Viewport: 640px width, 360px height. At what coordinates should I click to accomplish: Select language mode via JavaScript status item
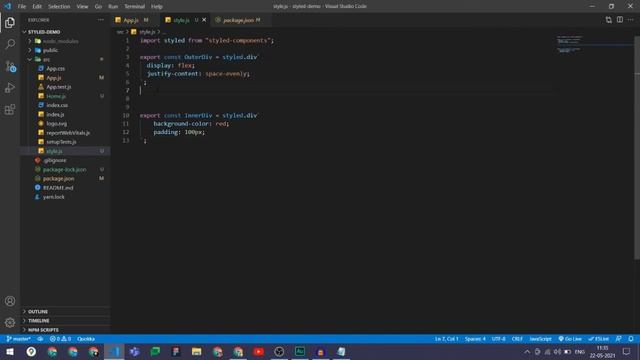click(540, 339)
